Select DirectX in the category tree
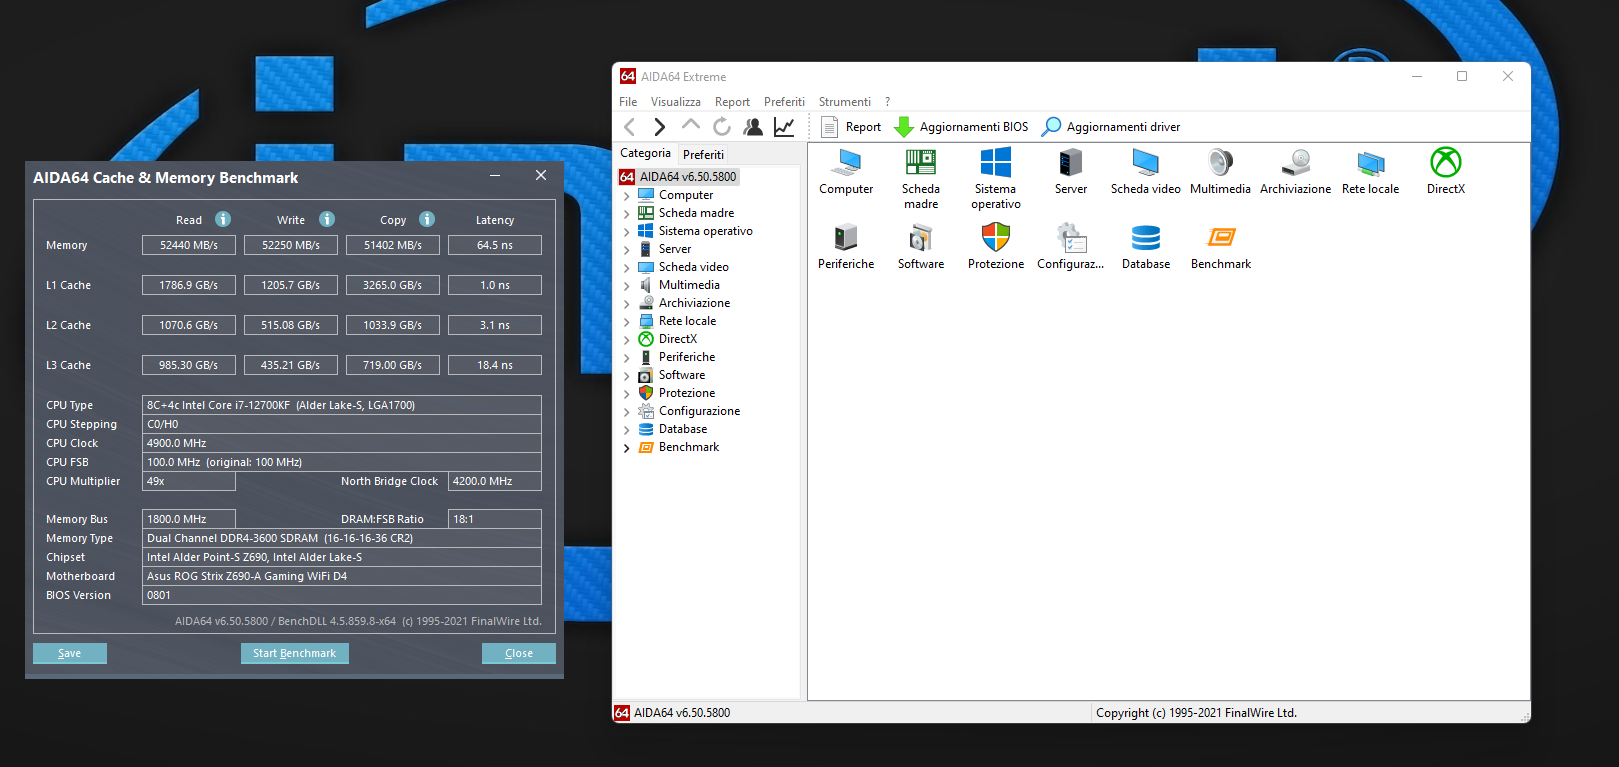1619x767 pixels. tap(677, 339)
